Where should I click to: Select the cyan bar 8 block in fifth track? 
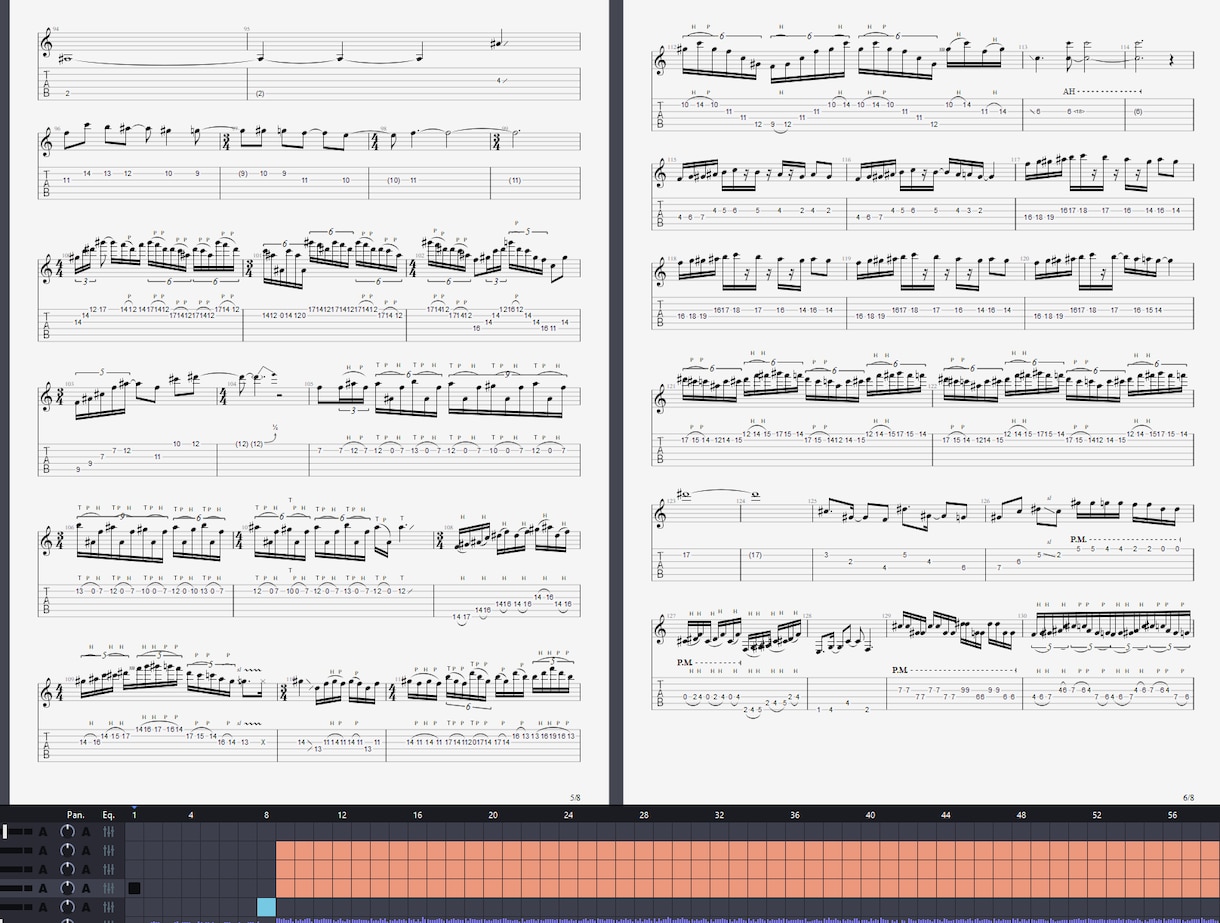267,907
